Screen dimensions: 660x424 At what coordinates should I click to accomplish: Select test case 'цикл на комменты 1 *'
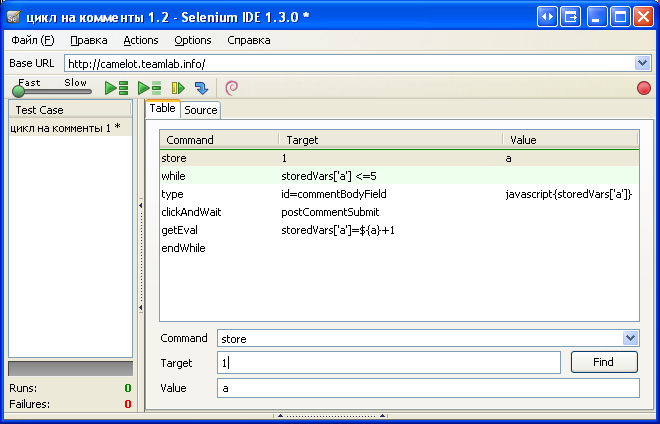tap(70, 128)
